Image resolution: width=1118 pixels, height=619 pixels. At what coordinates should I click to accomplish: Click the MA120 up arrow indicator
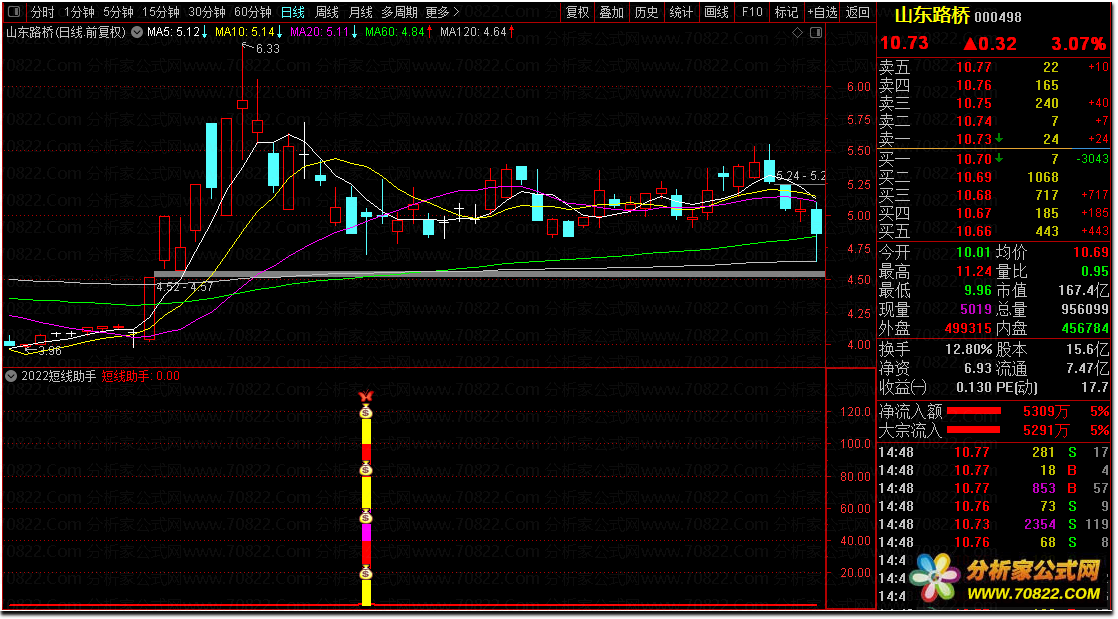pyautogui.click(x=511, y=32)
